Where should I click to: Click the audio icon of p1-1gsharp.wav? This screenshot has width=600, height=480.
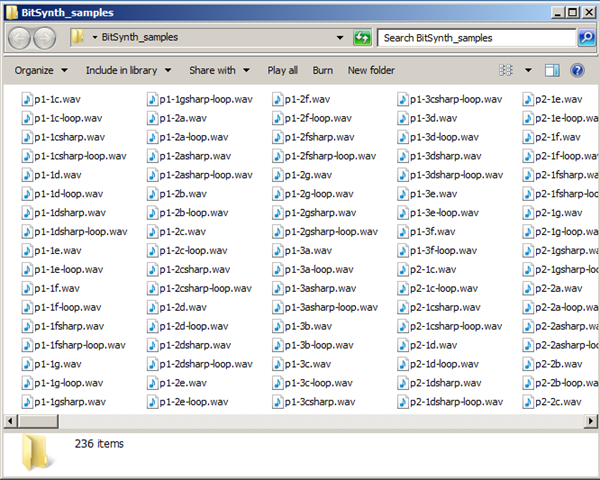27,402
